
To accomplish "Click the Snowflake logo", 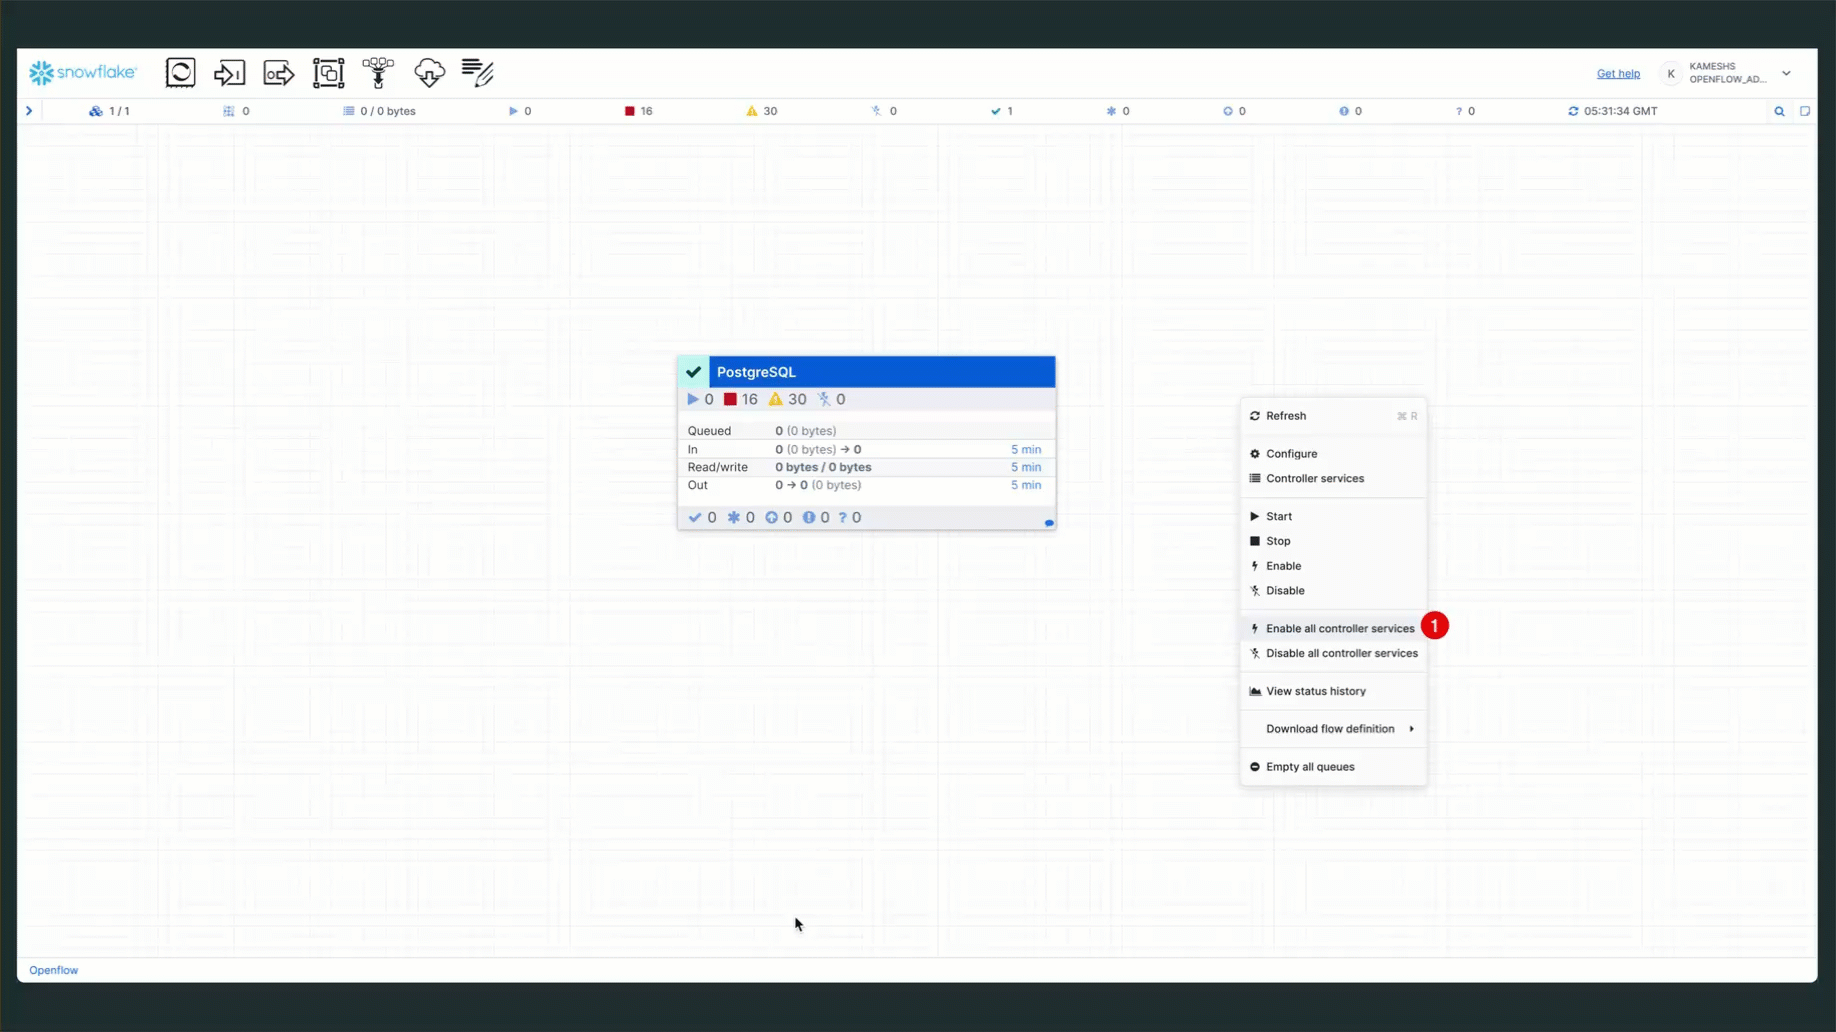I will click(83, 73).
